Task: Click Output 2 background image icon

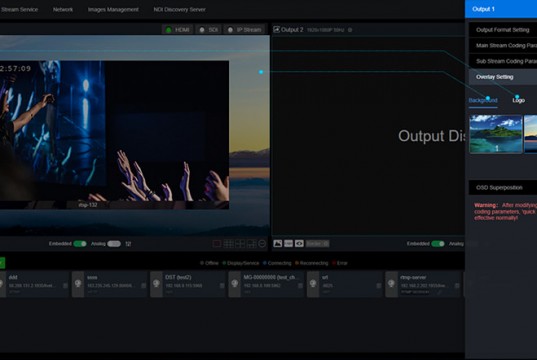Action: pyautogui.click(x=278, y=244)
